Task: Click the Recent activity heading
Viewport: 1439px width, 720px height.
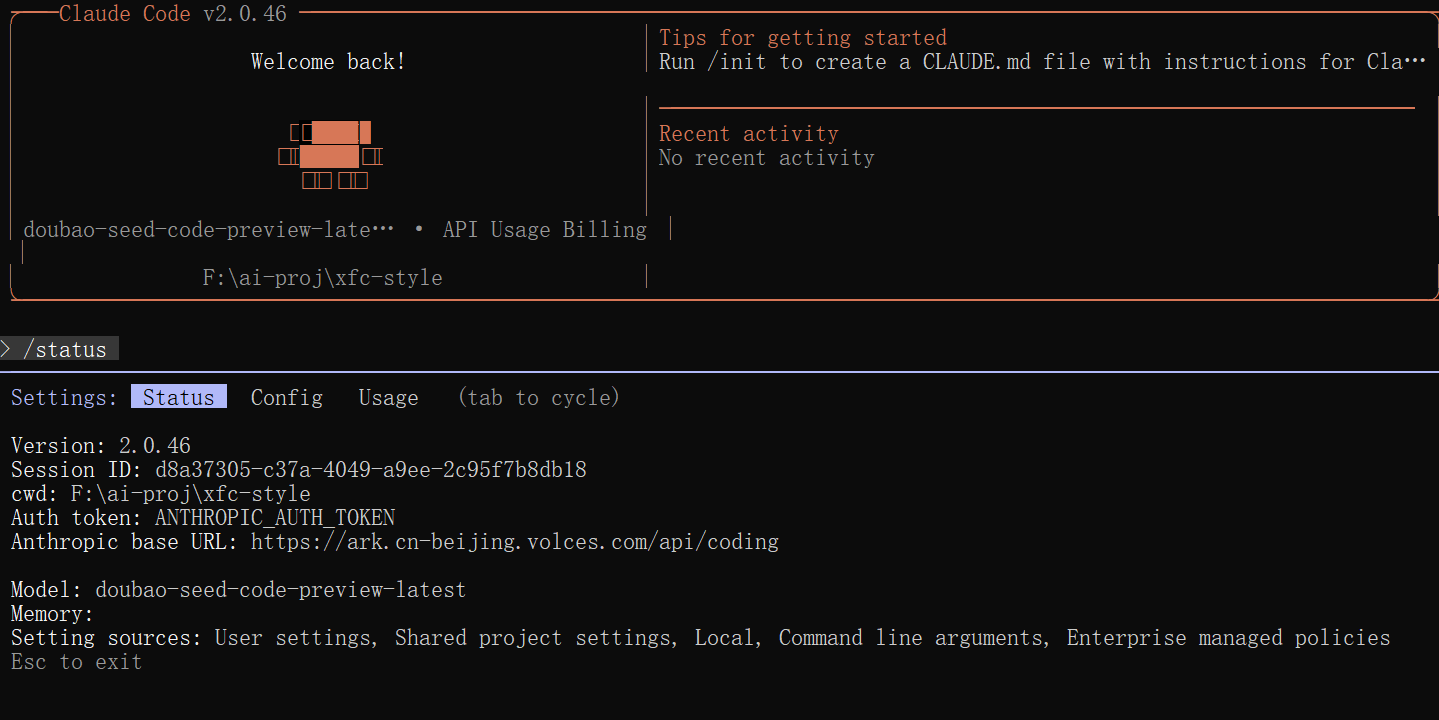Action: click(x=748, y=132)
